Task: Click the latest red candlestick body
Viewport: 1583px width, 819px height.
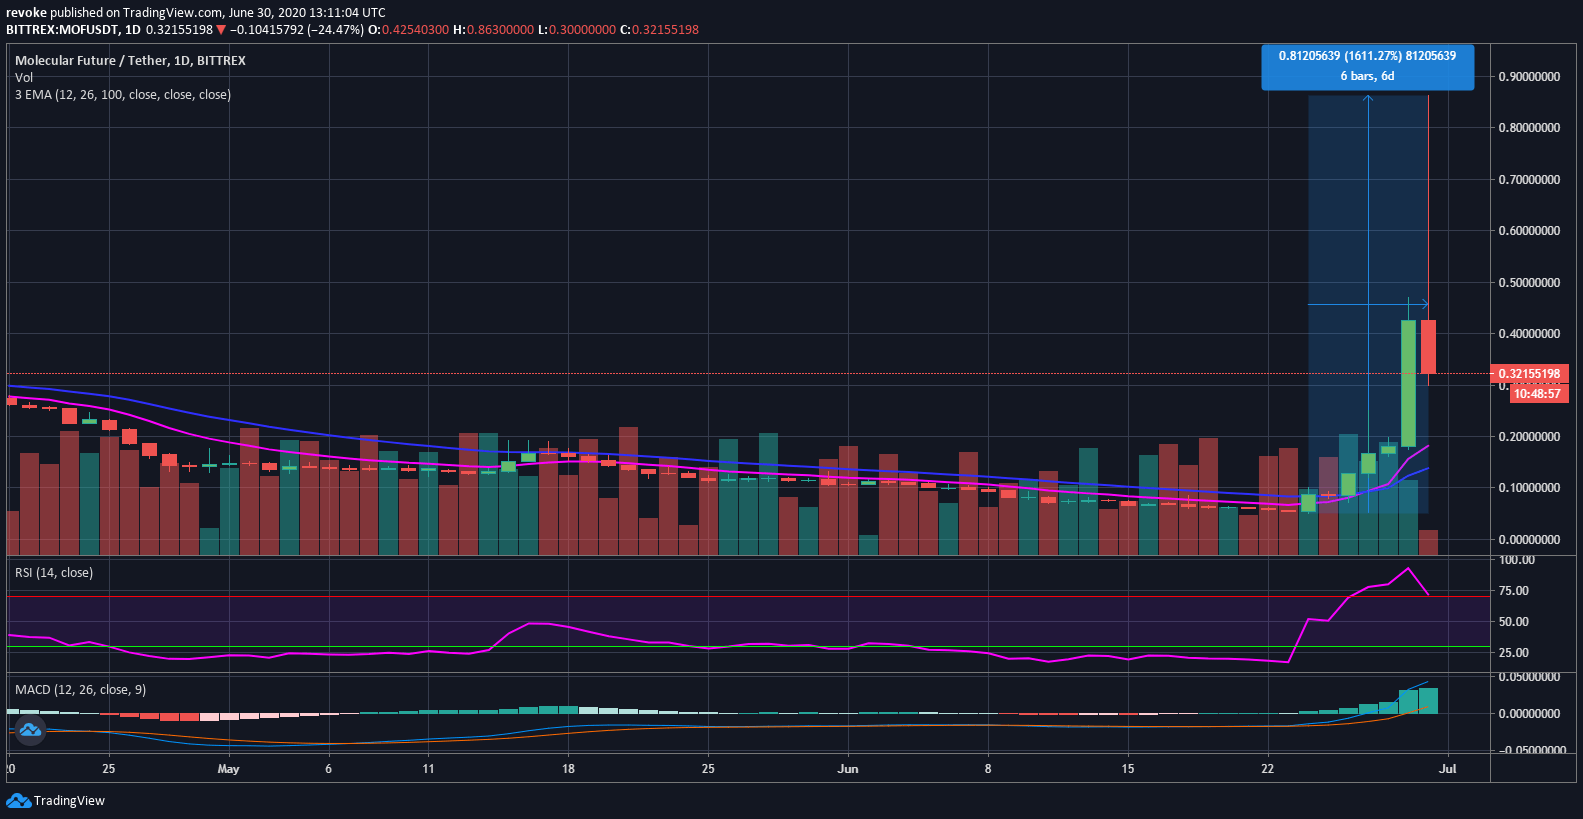Action: 1428,347
